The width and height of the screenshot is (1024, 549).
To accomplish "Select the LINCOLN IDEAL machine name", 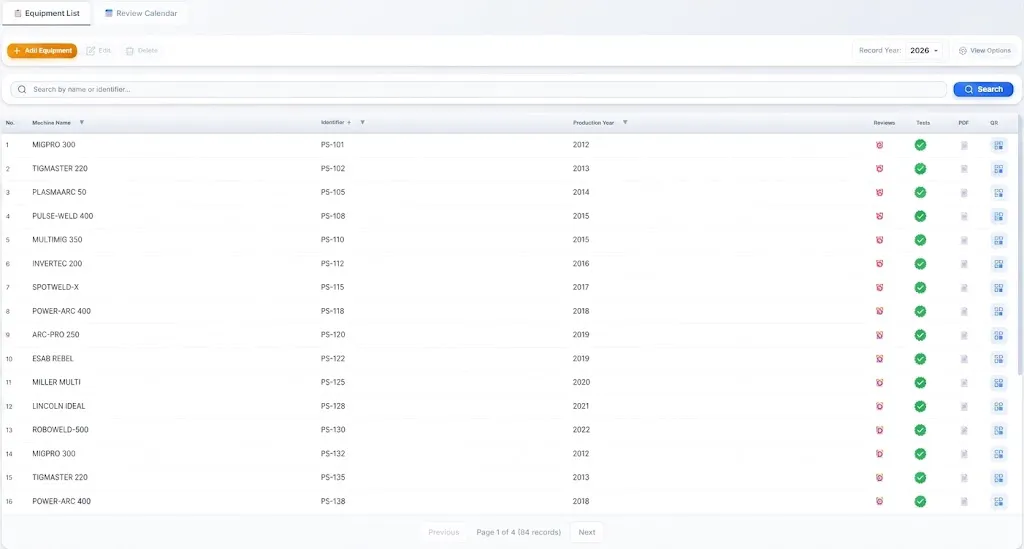I will (59, 406).
